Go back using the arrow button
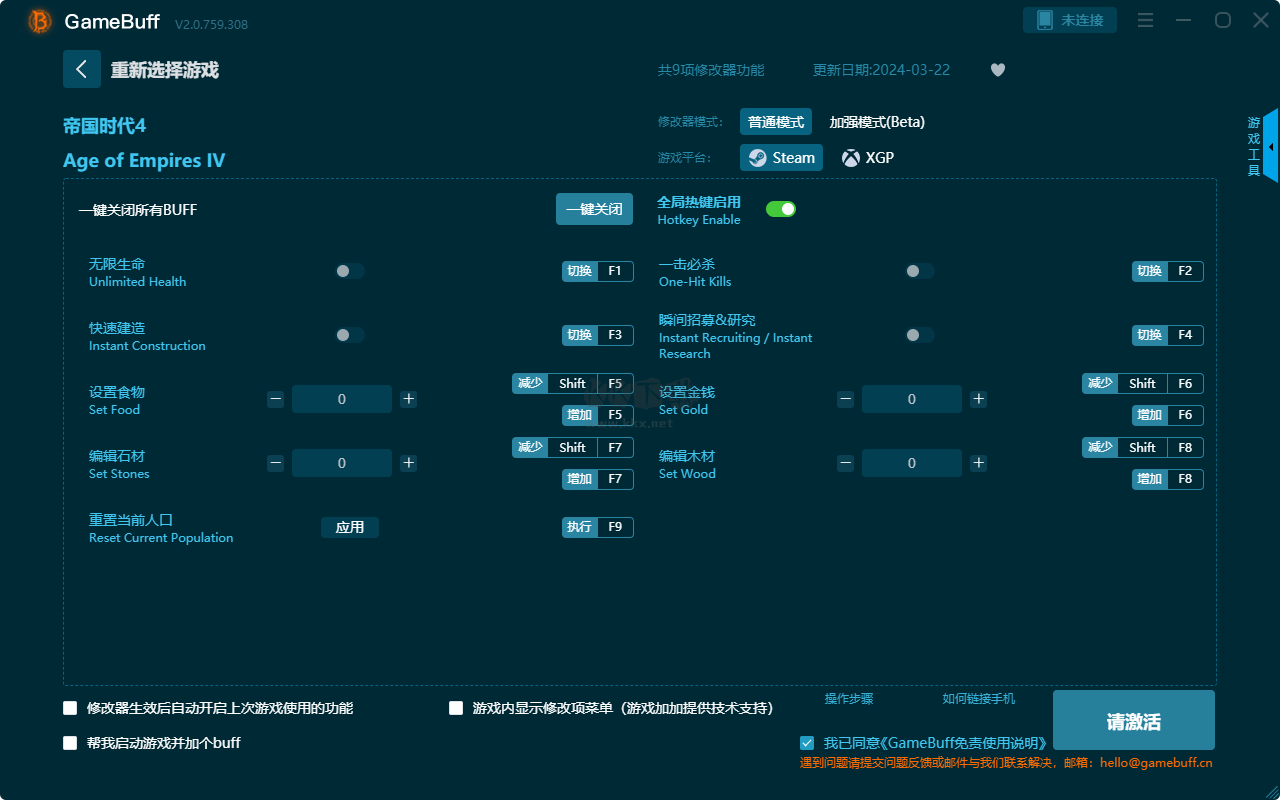 (x=82, y=69)
